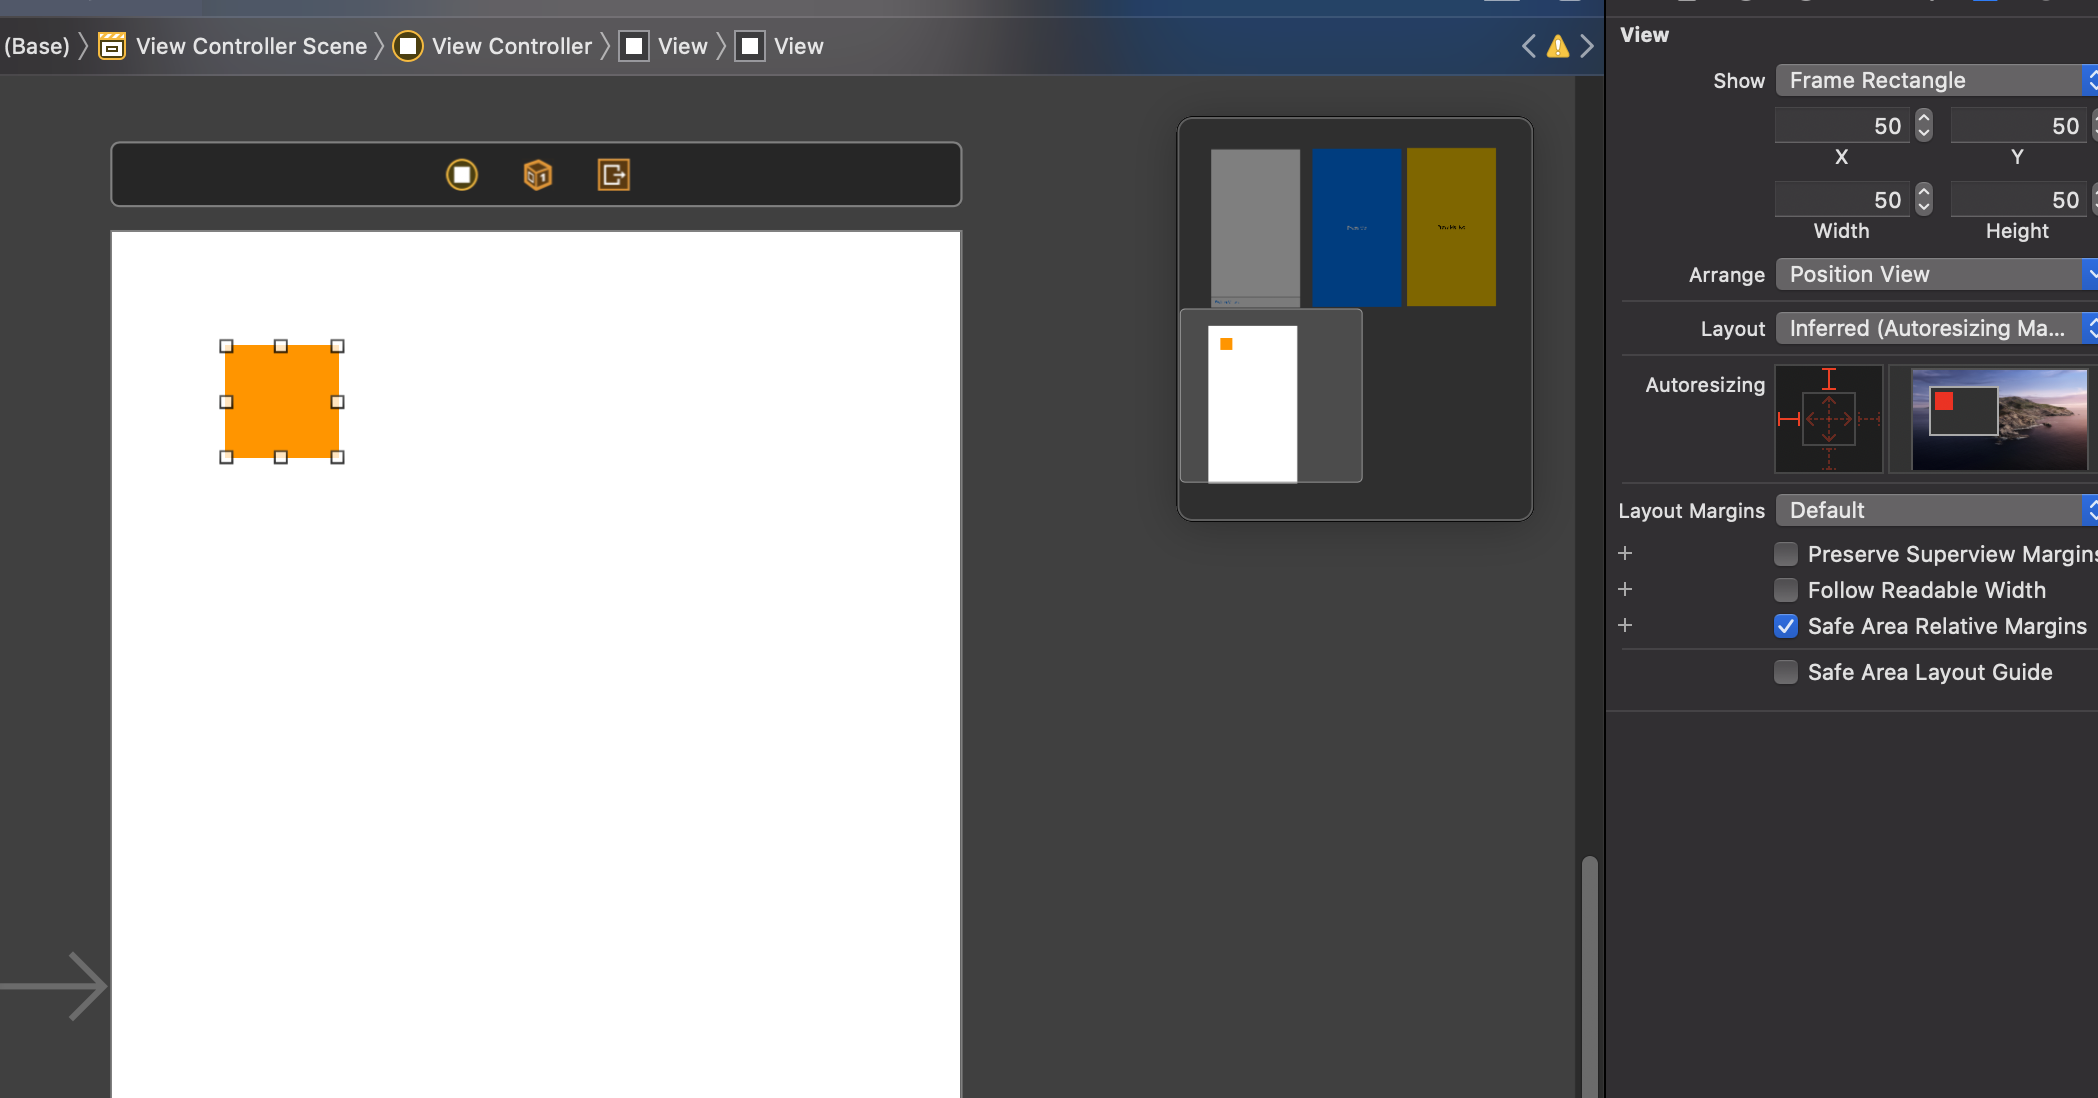Click the plus beside Safe Area Relative Margins
Viewport: 2098px width, 1098px height.
coord(1625,625)
